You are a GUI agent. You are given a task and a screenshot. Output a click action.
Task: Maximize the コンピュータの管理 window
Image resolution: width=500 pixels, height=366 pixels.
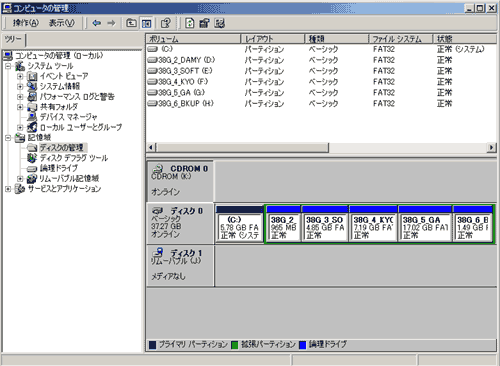(x=480, y=8)
